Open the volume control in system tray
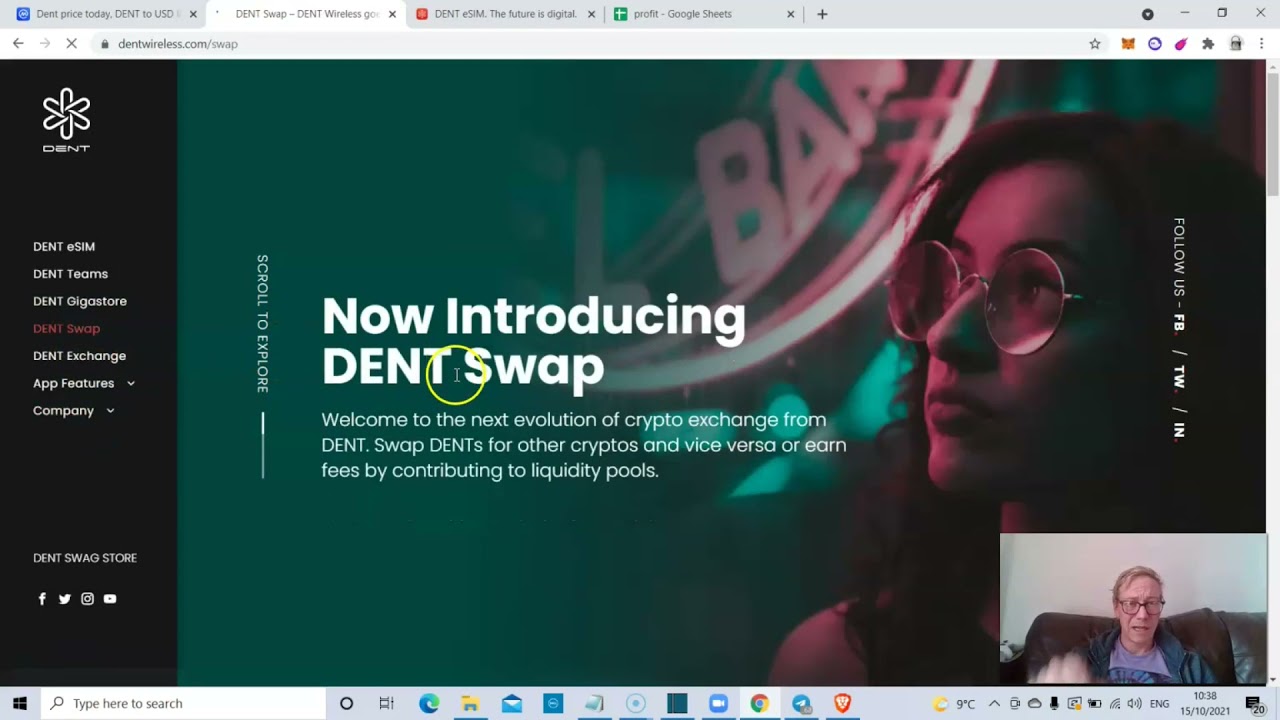Image resolution: width=1280 pixels, height=720 pixels. coord(1134,704)
